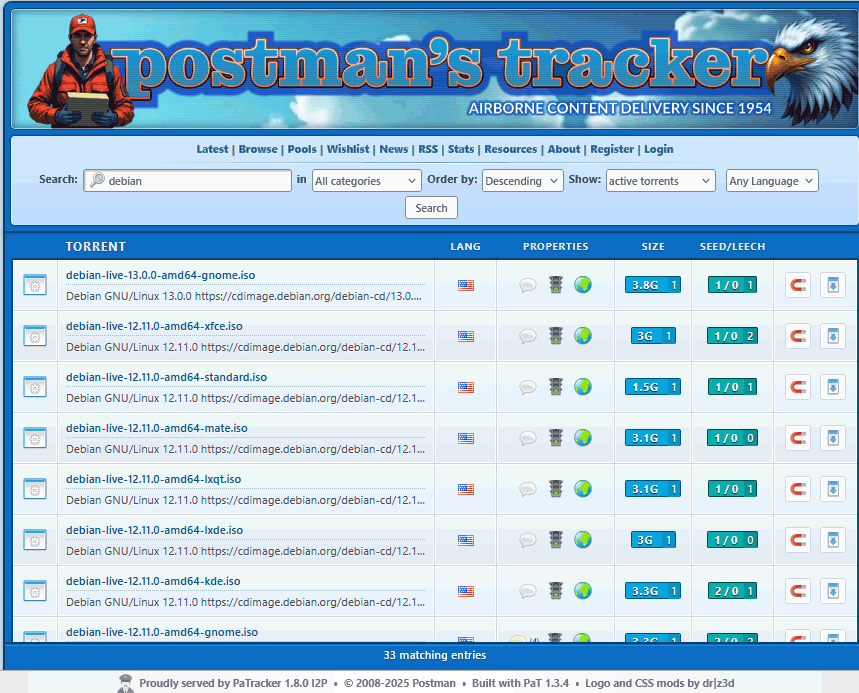The image size is (859, 693).
Task: Click into the search field containing debian
Action: coord(187,180)
